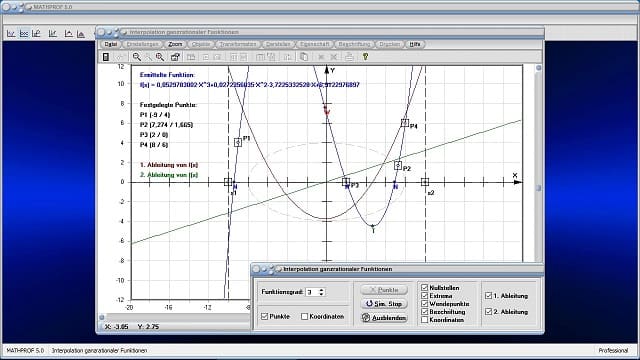Click the fifth graph icon in MathProf main toolbar
This screenshot has width=640, height=360.
point(68,33)
